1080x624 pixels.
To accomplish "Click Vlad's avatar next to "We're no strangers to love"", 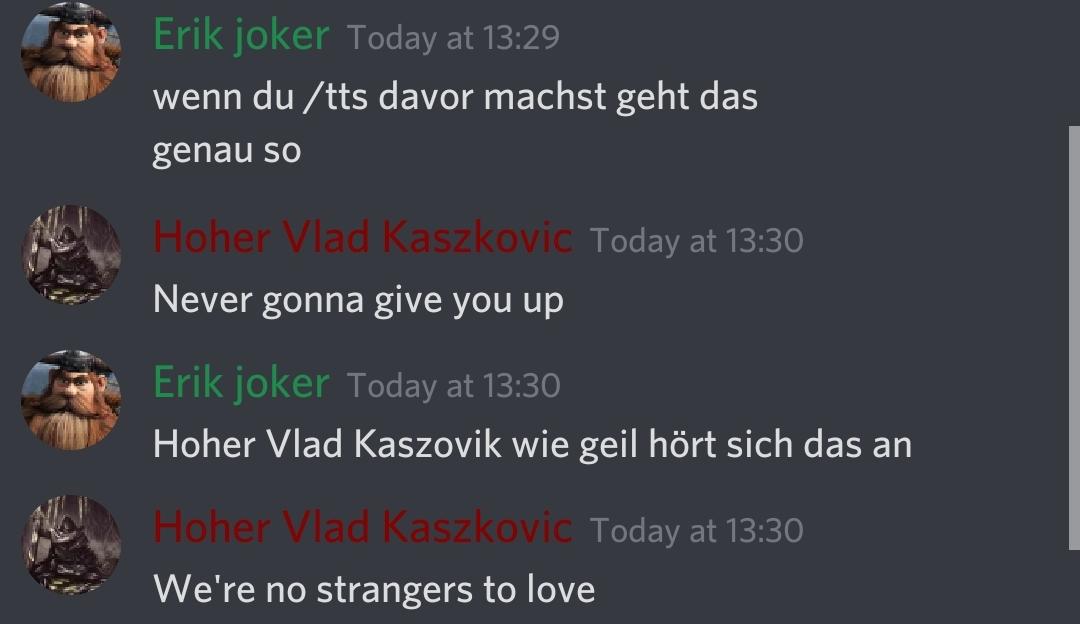I will [71, 545].
